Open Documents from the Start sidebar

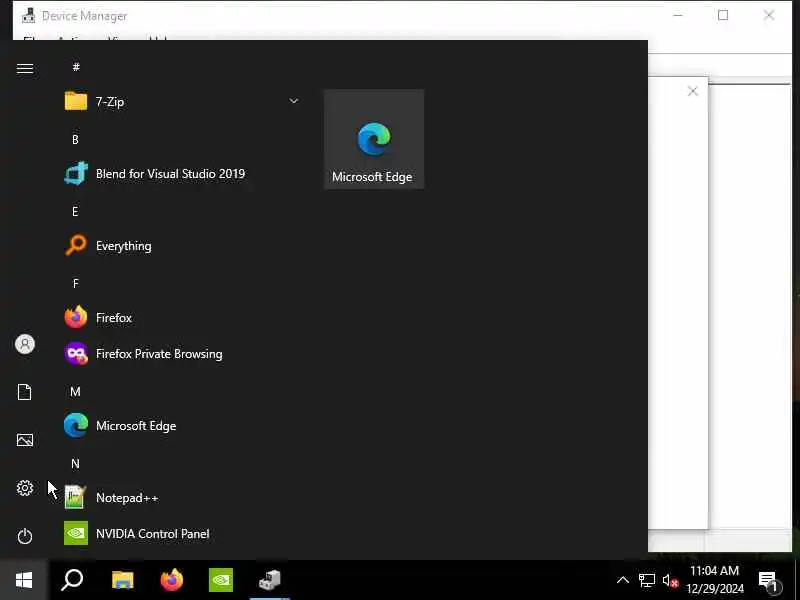coord(24,392)
